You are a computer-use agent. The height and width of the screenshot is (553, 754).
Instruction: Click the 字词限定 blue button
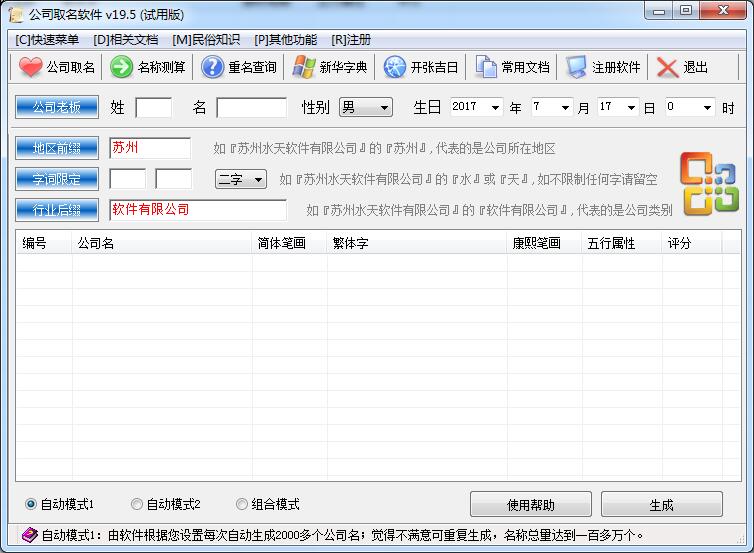coord(57,179)
